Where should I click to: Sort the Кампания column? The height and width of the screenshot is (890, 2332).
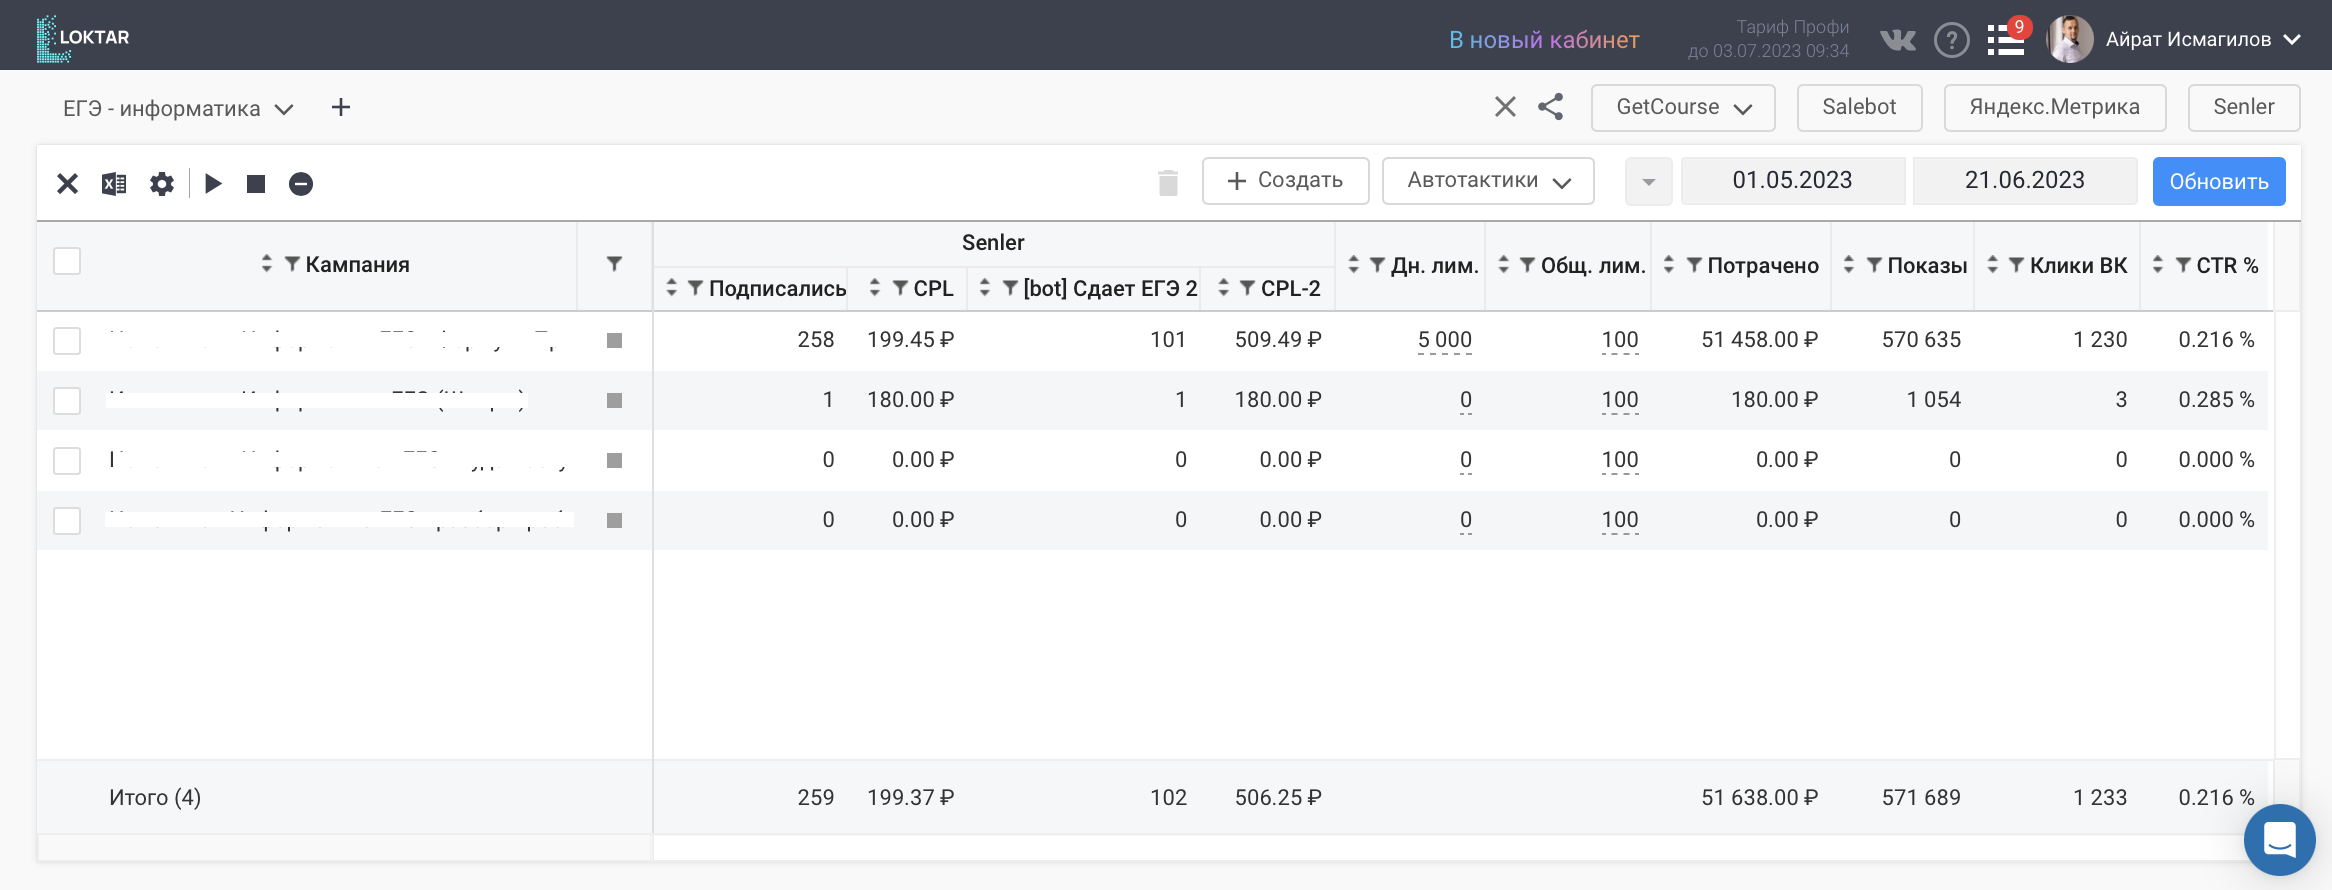click(x=266, y=264)
